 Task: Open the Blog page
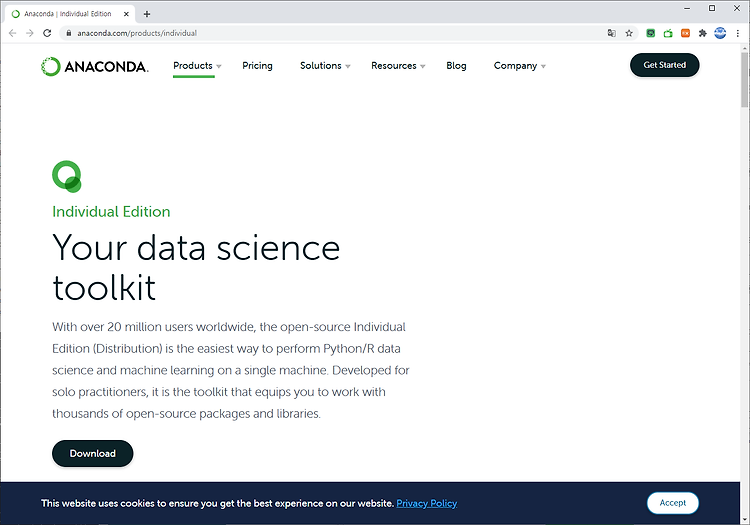click(456, 66)
